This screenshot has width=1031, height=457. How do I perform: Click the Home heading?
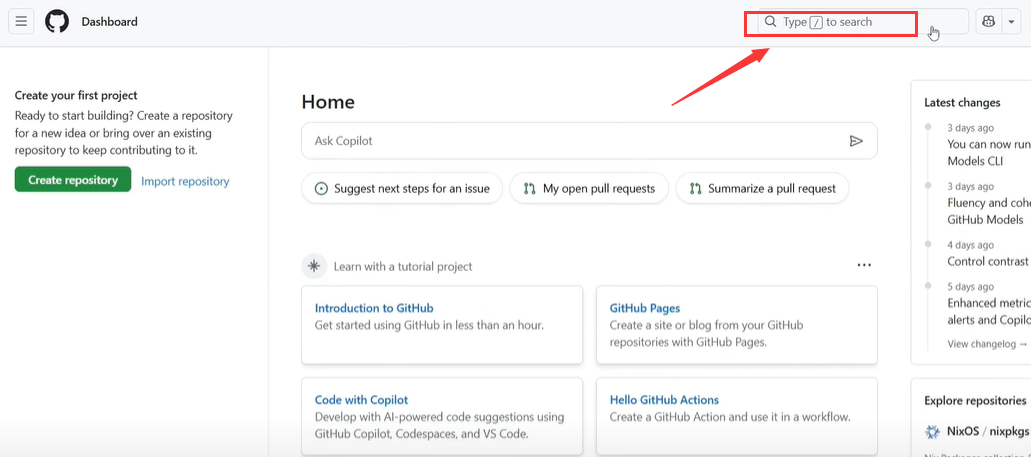point(328,102)
